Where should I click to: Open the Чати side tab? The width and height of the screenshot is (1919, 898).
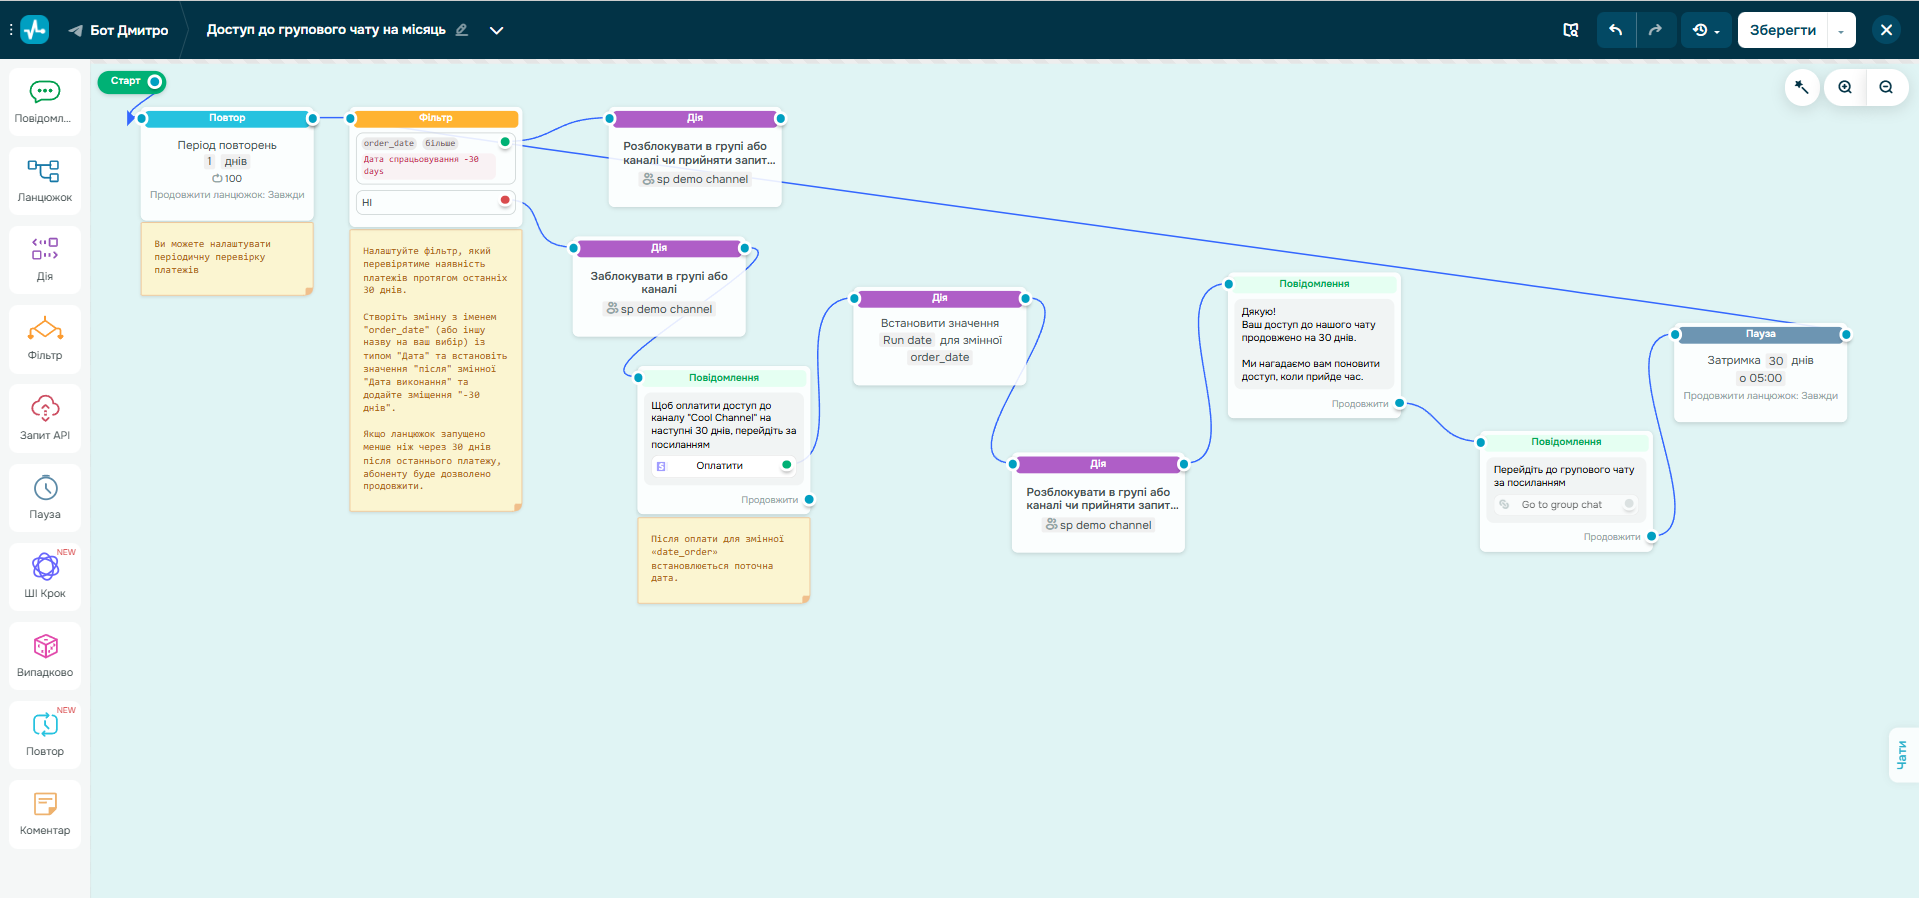pyautogui.click(x=1902, y=755)
